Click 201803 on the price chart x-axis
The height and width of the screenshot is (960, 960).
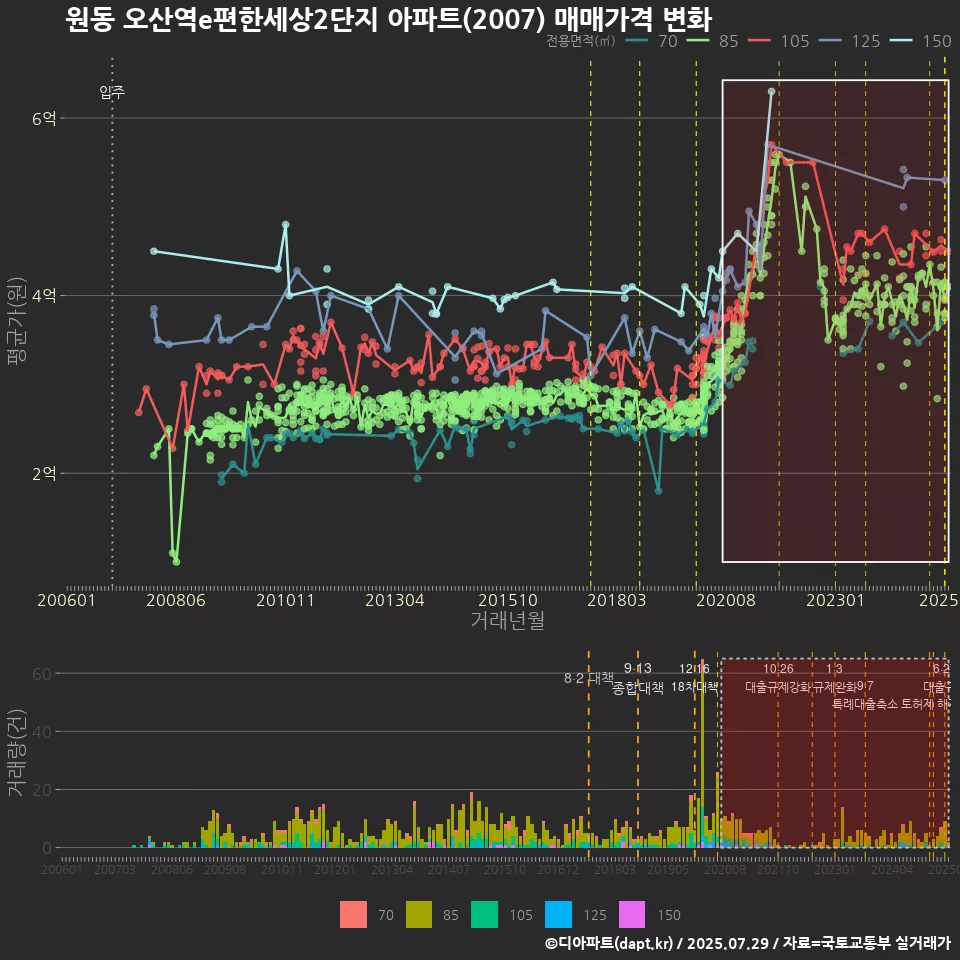(617, 600)
